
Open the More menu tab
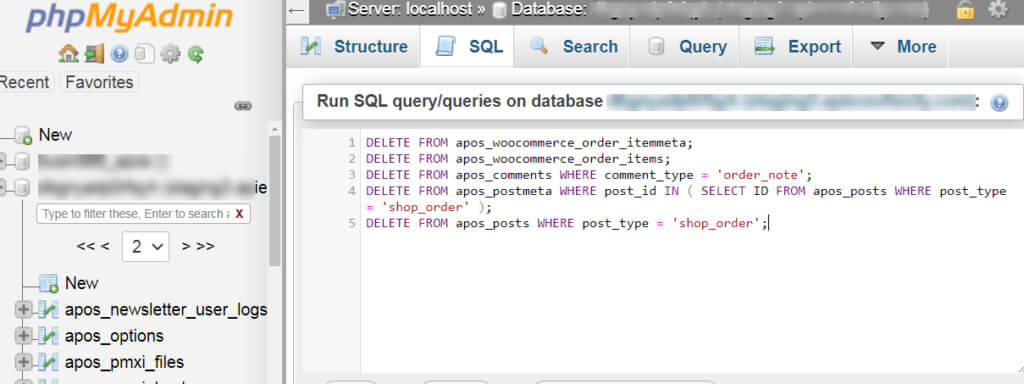click(x=904, y=46)
